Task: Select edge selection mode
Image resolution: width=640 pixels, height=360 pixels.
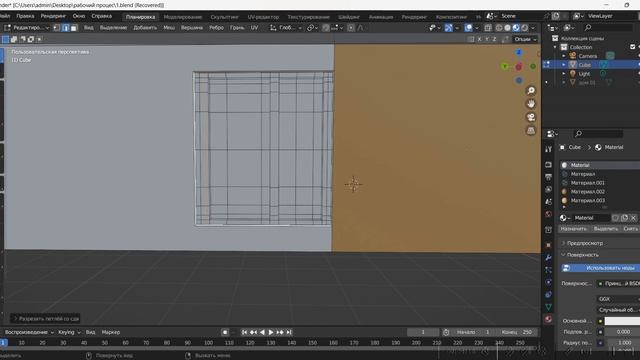Action: [65, 28]
